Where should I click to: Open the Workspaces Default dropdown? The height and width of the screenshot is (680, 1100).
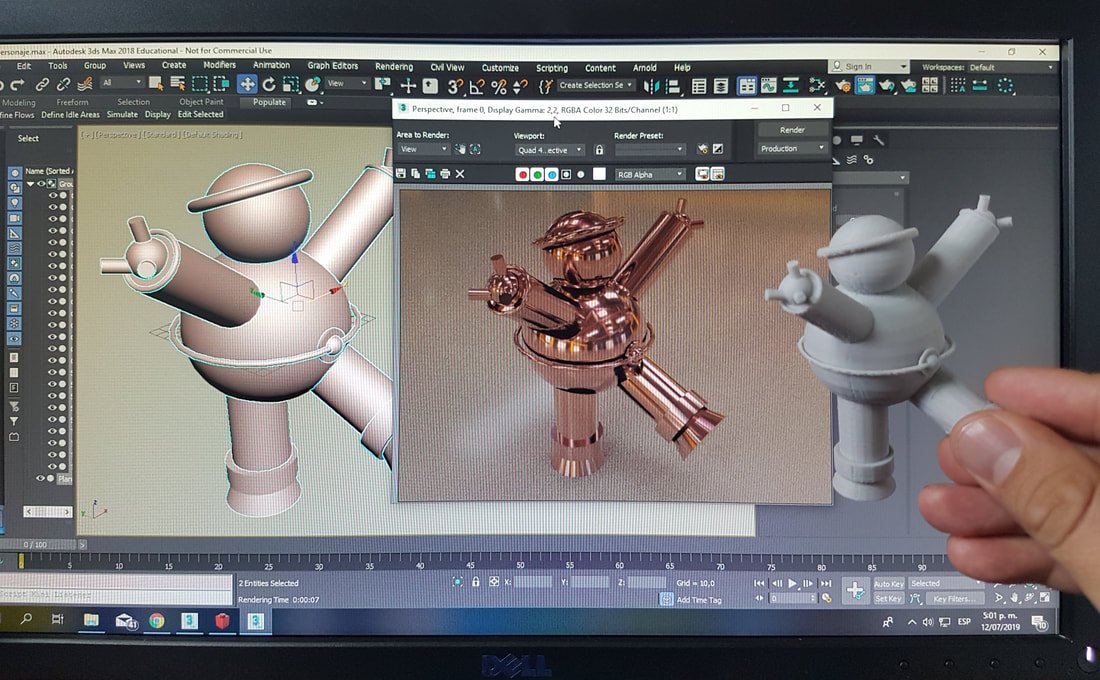1012,67
